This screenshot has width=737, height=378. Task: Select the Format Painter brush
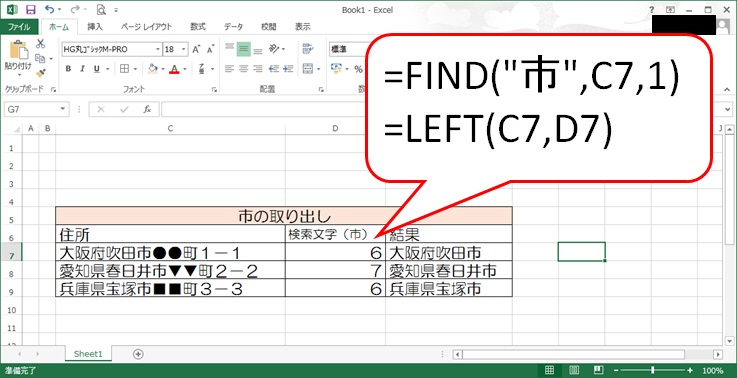(41, 73)
